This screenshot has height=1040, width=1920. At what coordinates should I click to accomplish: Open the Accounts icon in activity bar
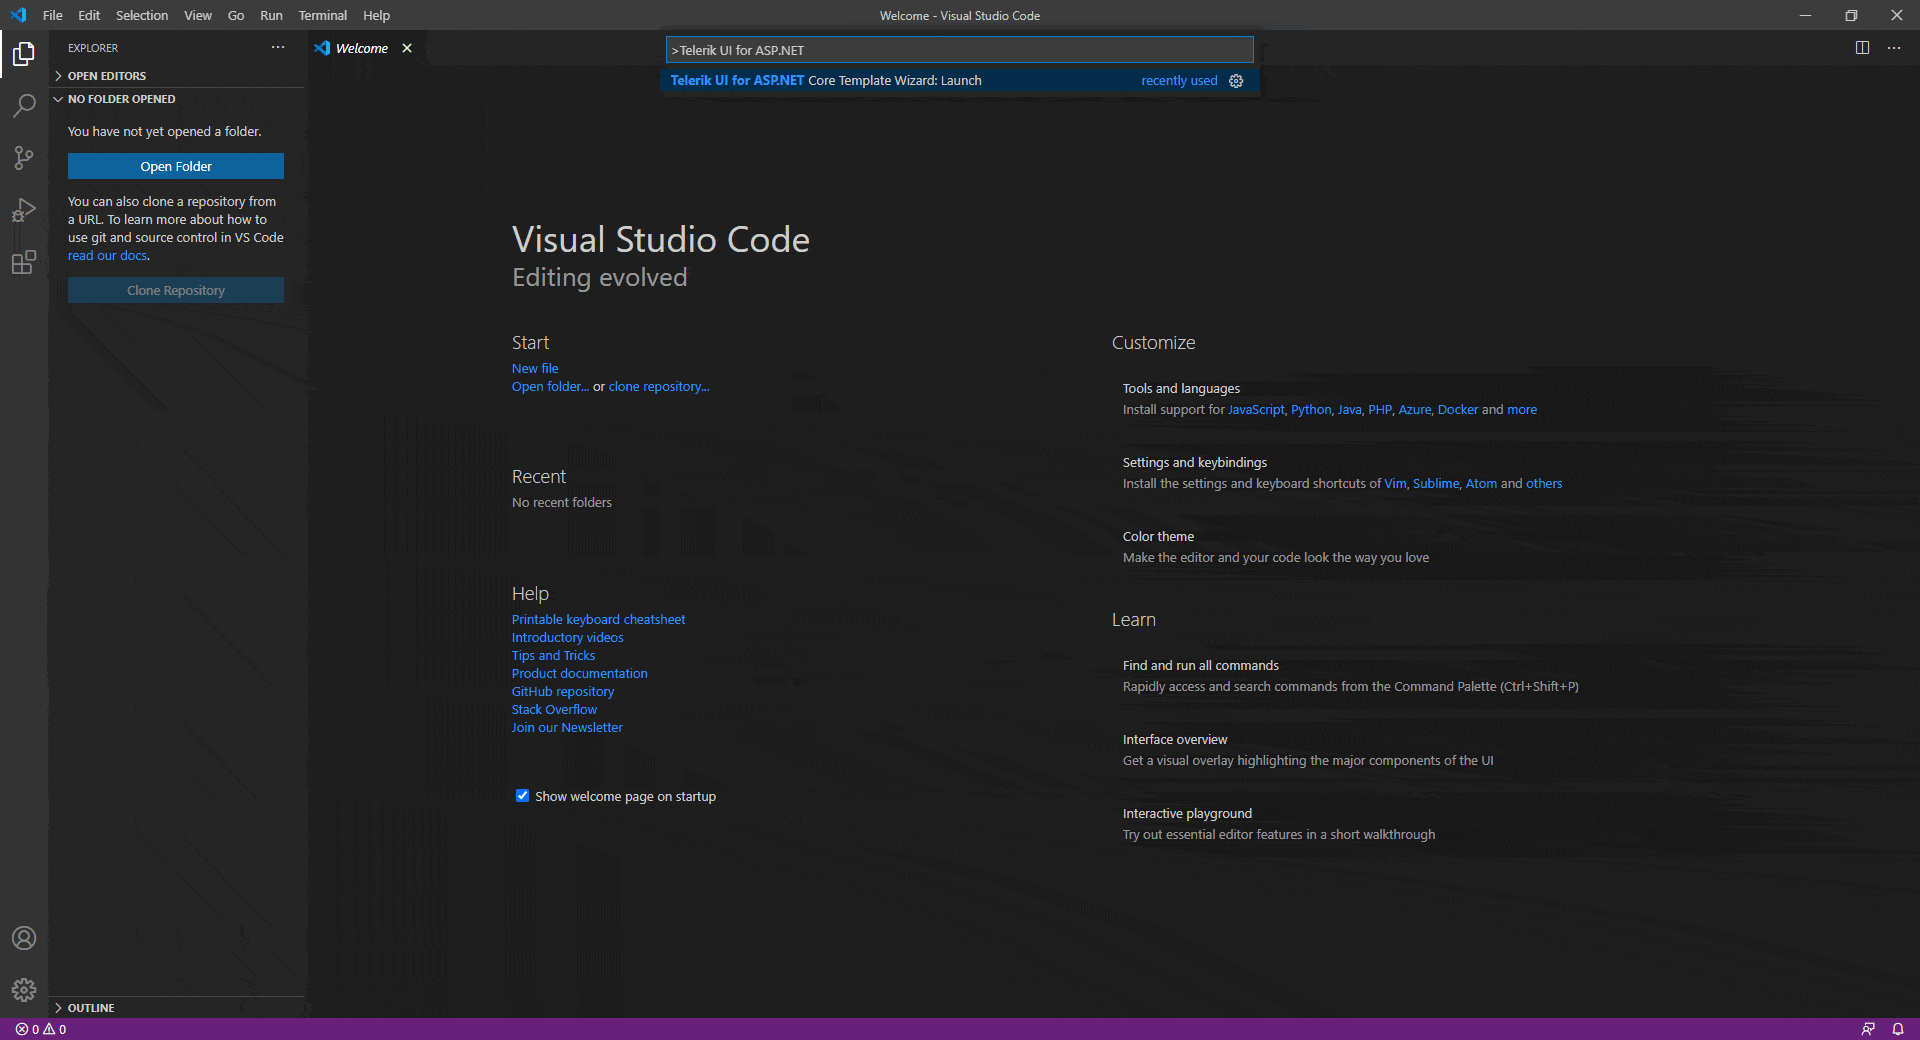point(24,938)
